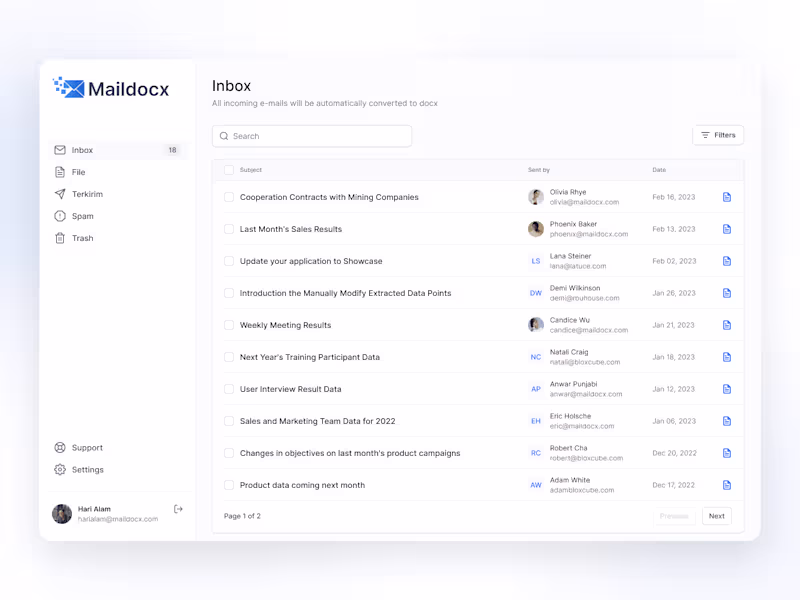Click the logout icon next to Hari Alam
Viewport: 800px width, 600px height.
[x=178, y=508]
